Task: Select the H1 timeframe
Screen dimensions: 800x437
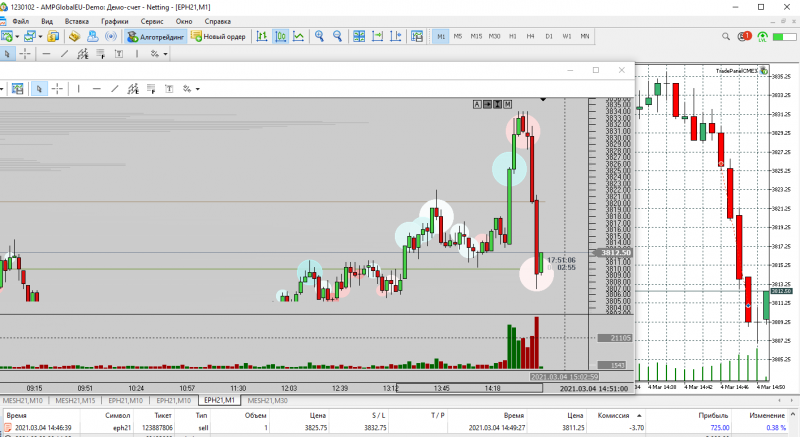Action: 513,36
